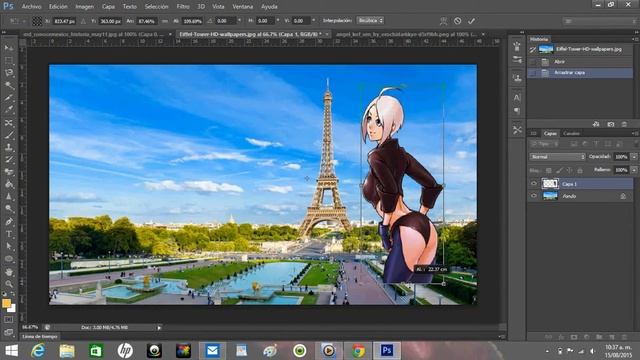Select the Hand tool
Image resolution: width=640 pixels, height=360 pixels.
point(9,271)
